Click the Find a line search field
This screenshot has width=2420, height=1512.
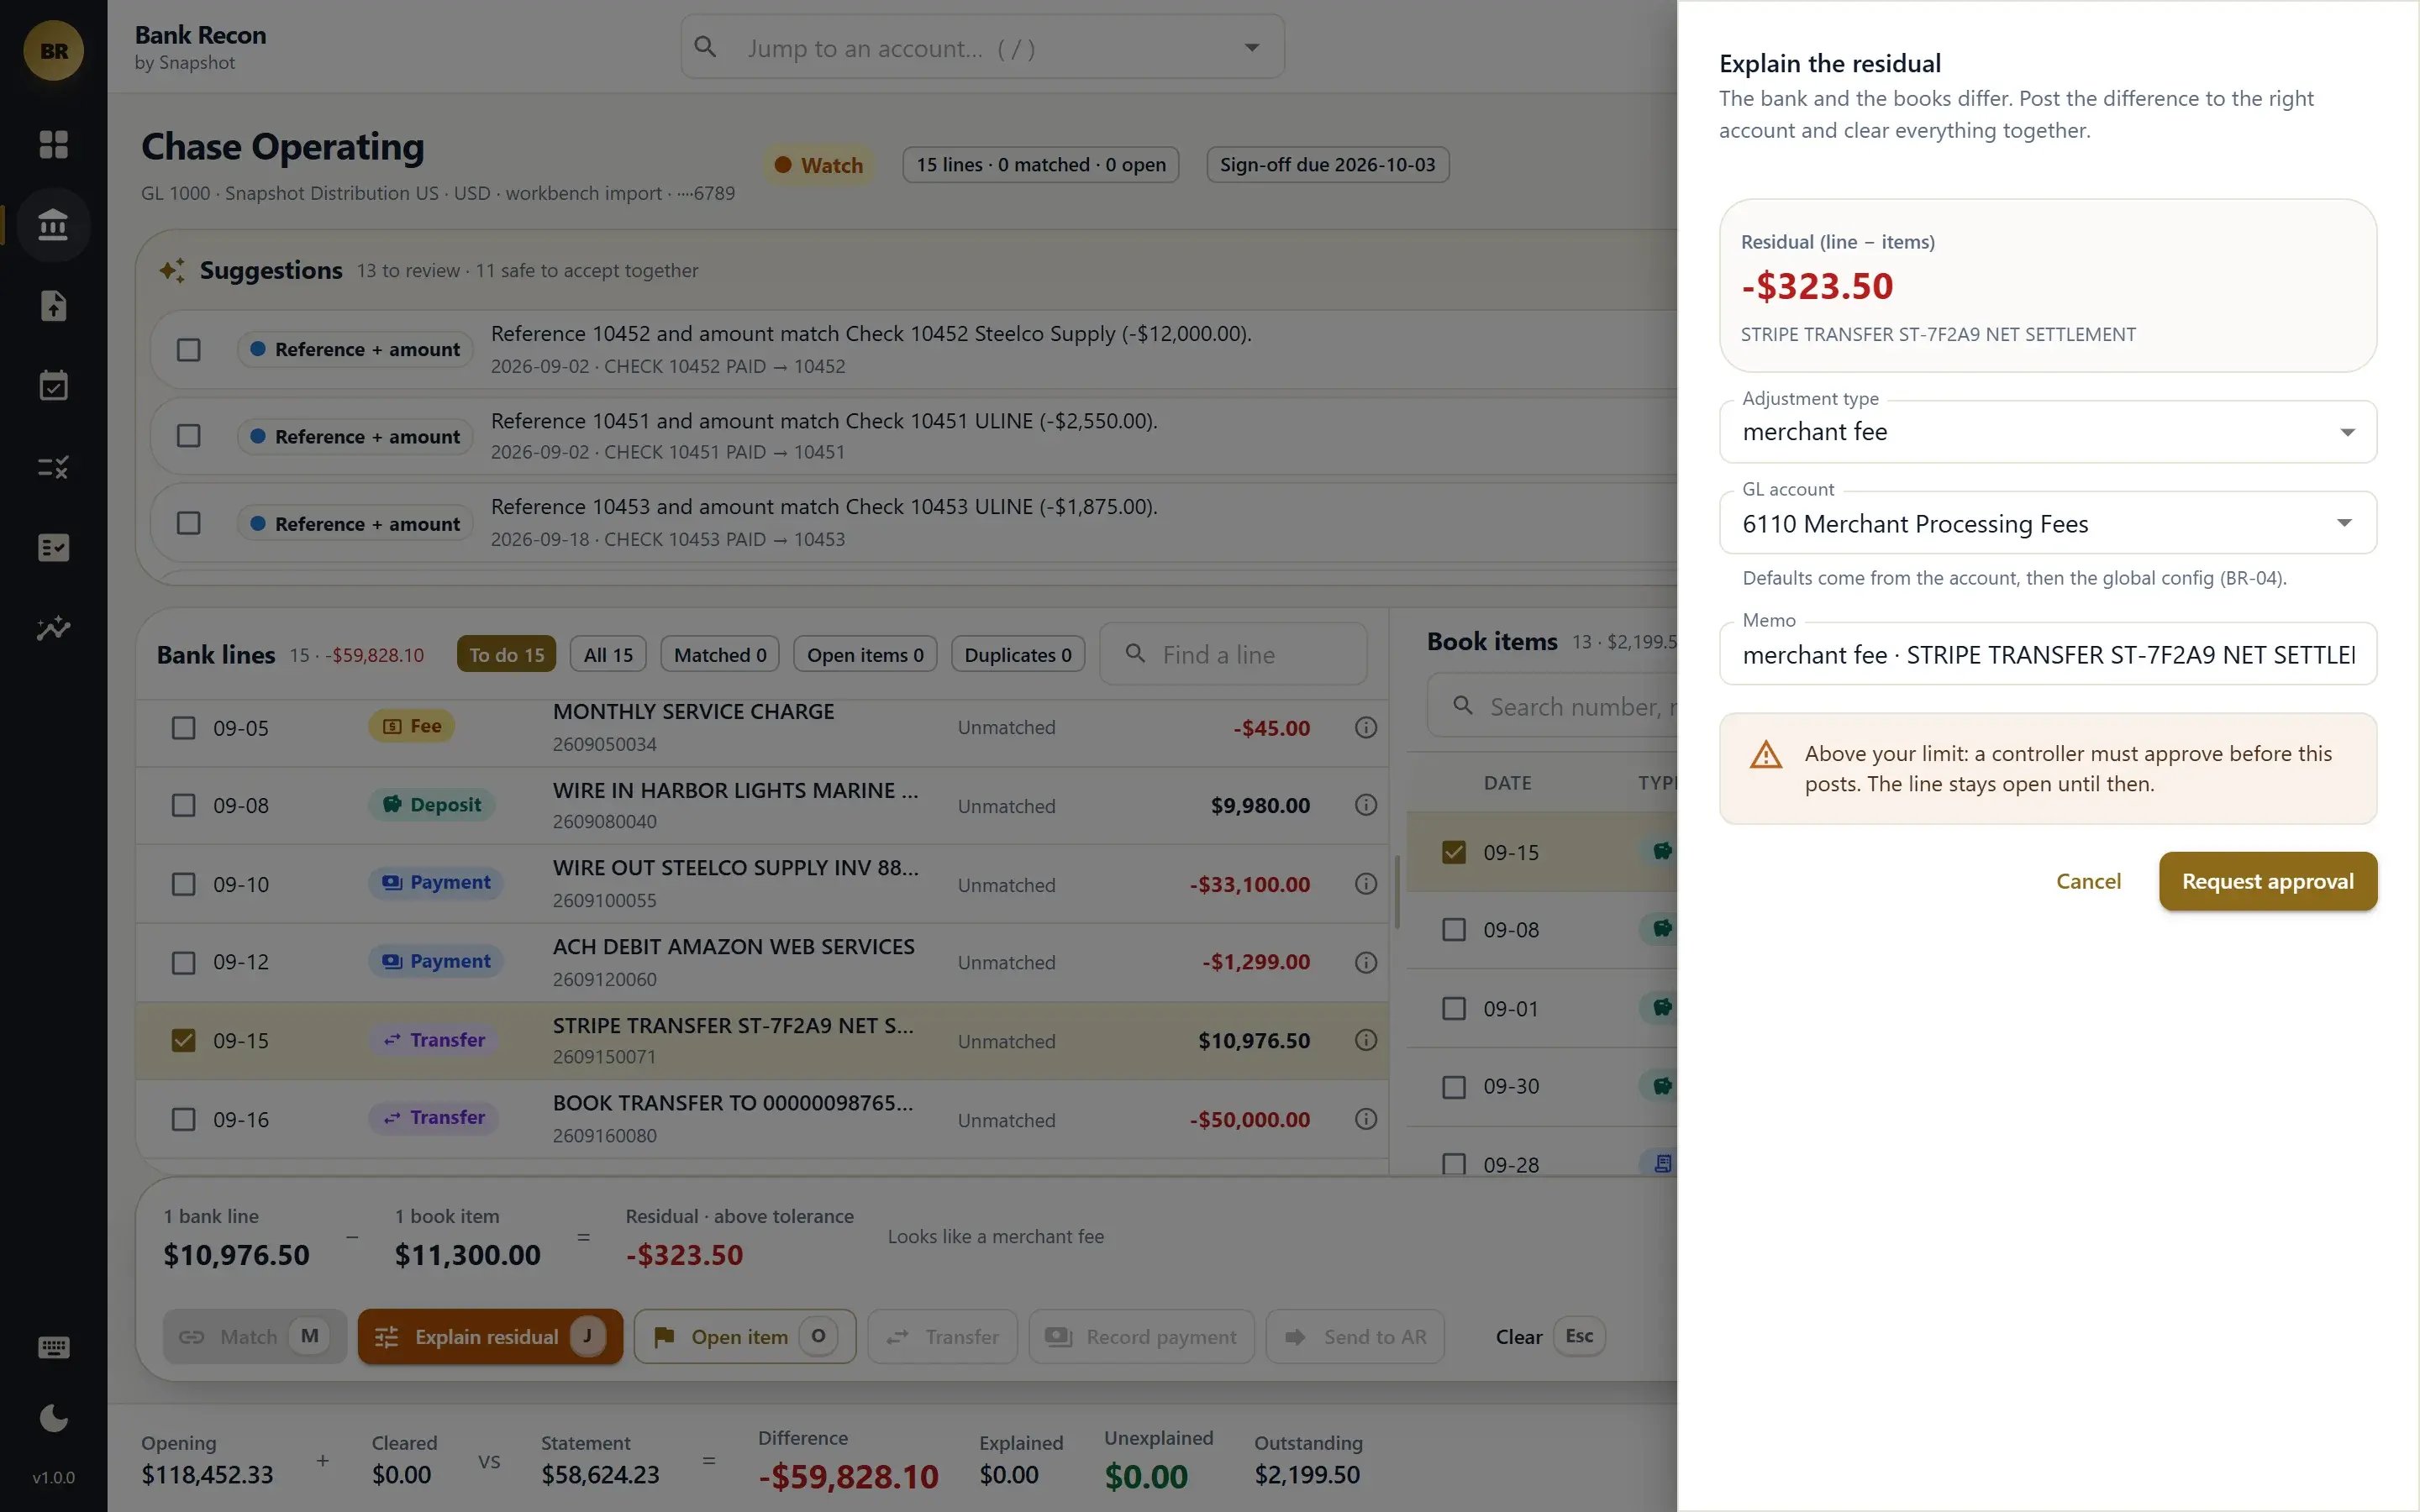pyautogui.click(x=1233, y=654)
